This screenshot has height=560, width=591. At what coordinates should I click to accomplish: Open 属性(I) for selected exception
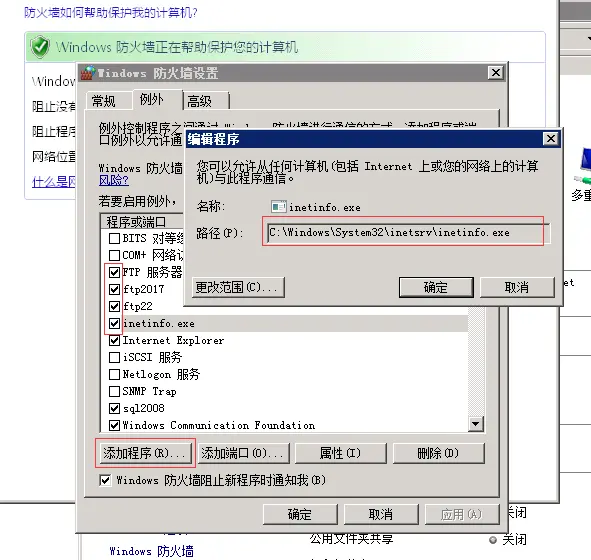(341, 453)
